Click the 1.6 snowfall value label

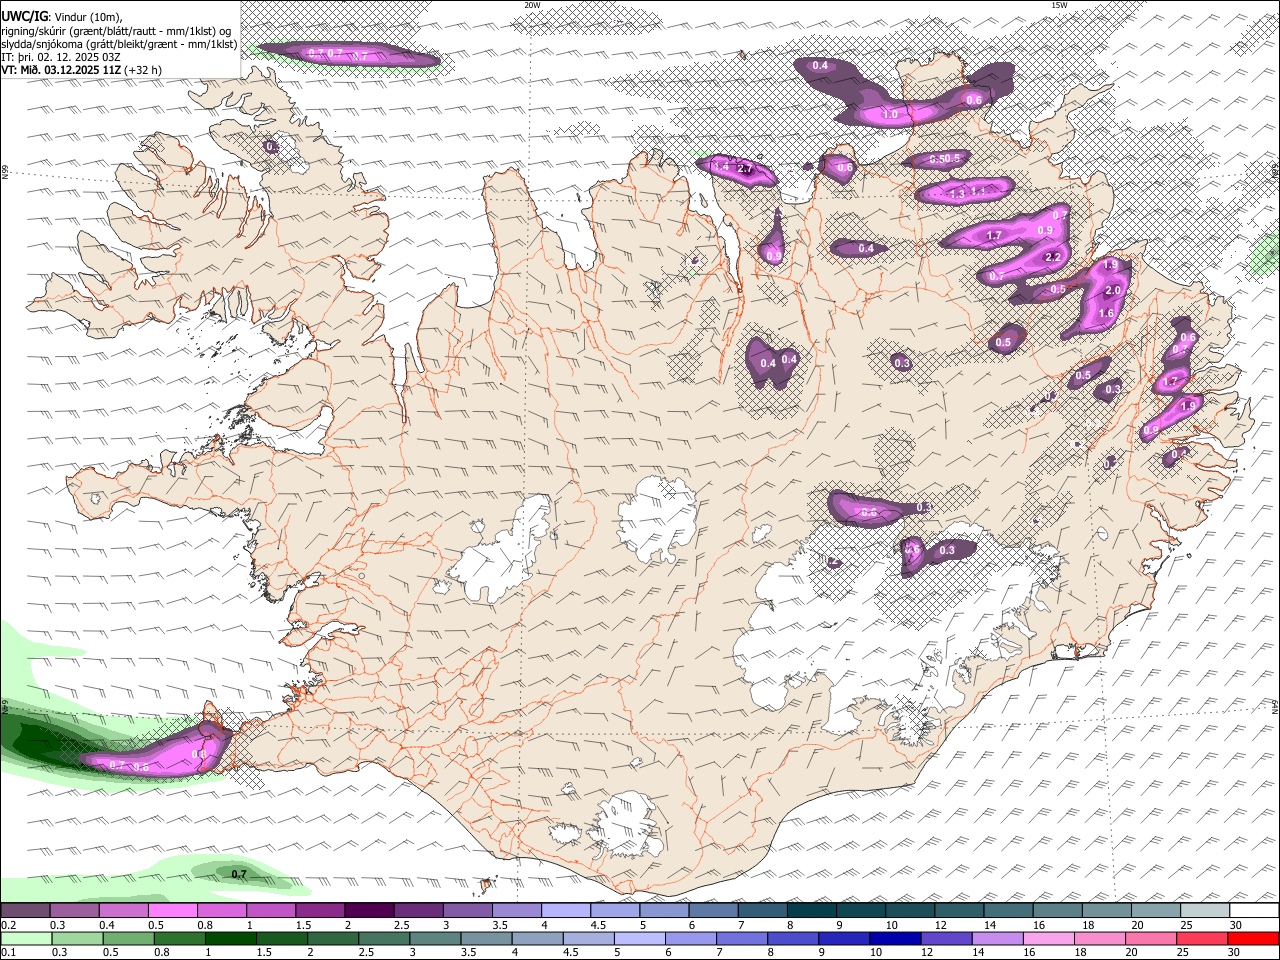1106,313
